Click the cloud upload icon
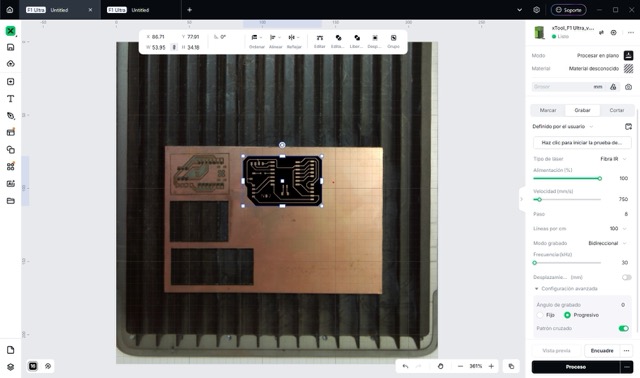This screenshot has width=640, height=378. point(11,64)
